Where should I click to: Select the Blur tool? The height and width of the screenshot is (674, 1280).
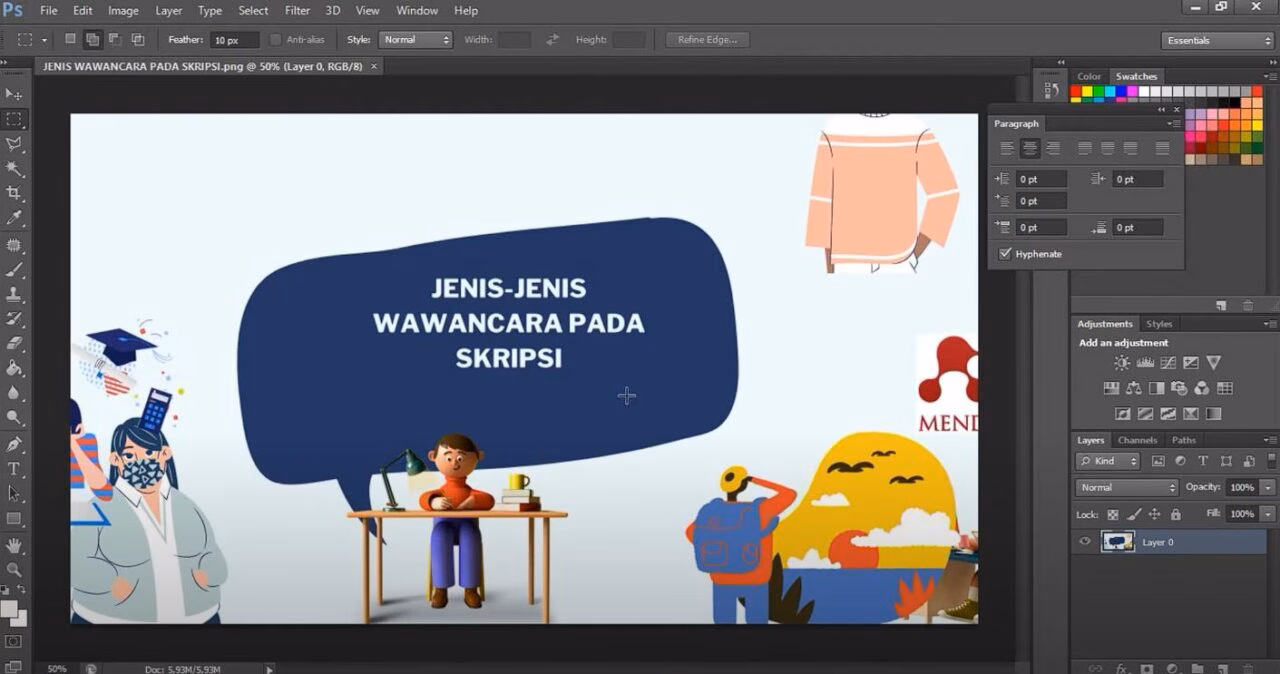click(14, 393)
